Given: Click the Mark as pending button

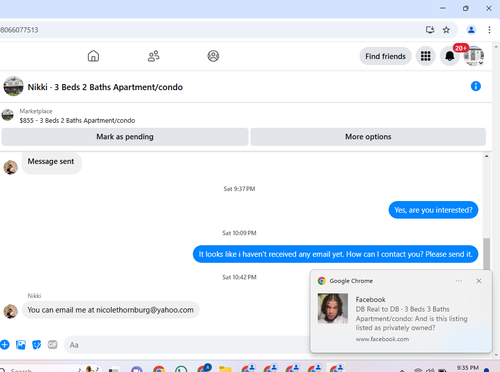Looking at the screenshot, I should point(125,137).
